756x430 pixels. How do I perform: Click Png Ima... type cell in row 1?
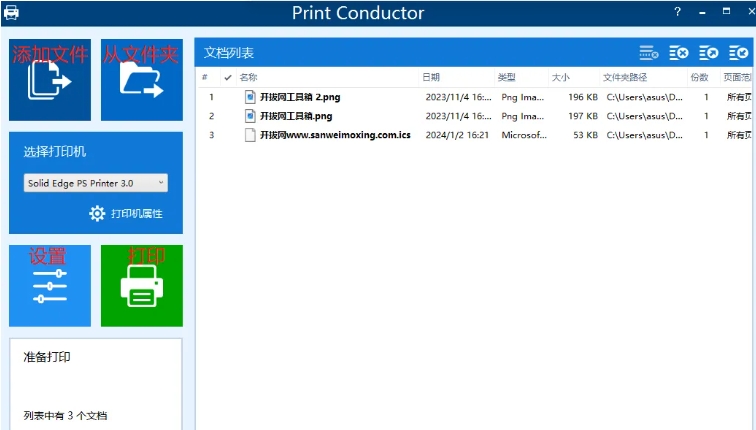click(522, 97)
